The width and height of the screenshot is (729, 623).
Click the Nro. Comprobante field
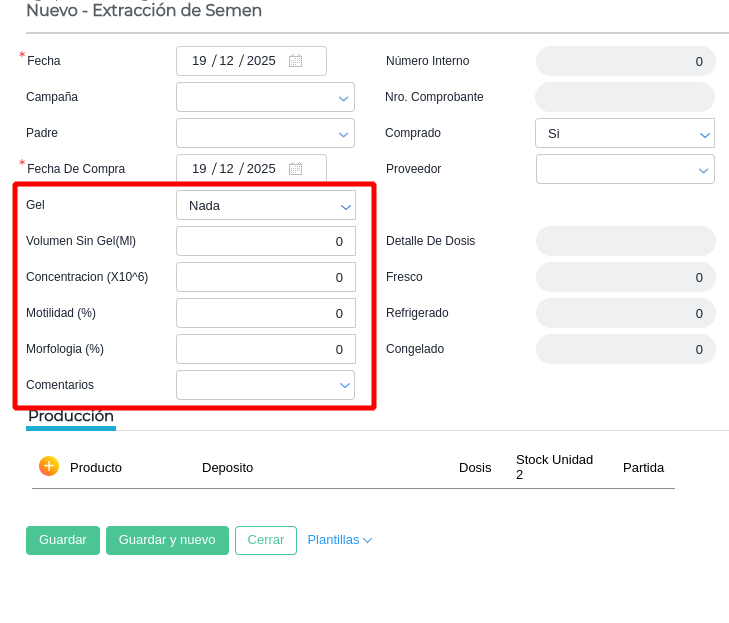624,97
